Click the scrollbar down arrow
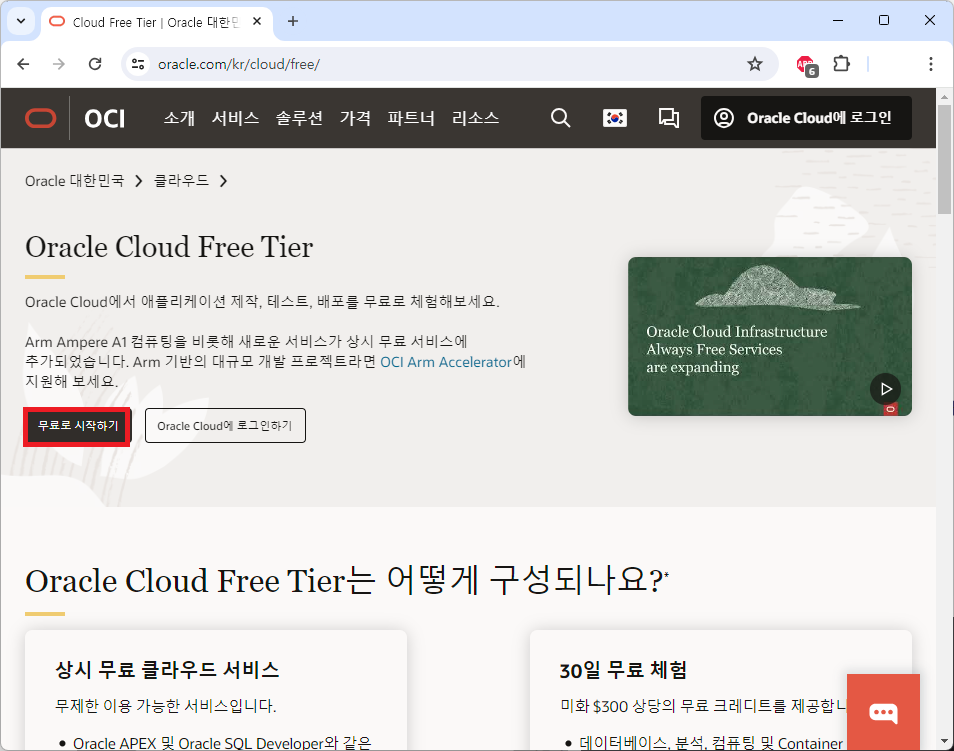The image size is (954, 751). coord(944,741)
